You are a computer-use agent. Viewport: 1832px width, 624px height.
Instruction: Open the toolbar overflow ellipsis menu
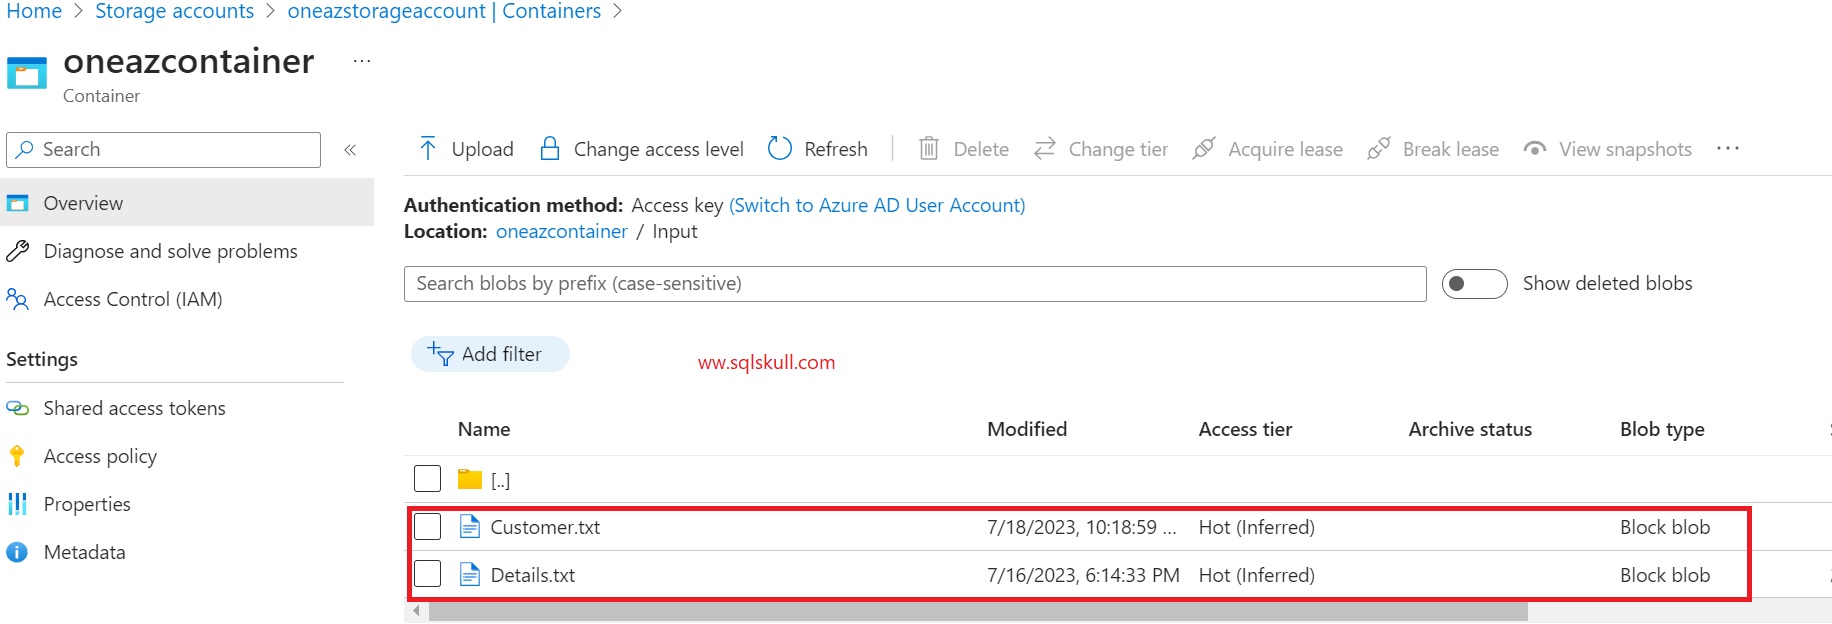[1728, 148]
